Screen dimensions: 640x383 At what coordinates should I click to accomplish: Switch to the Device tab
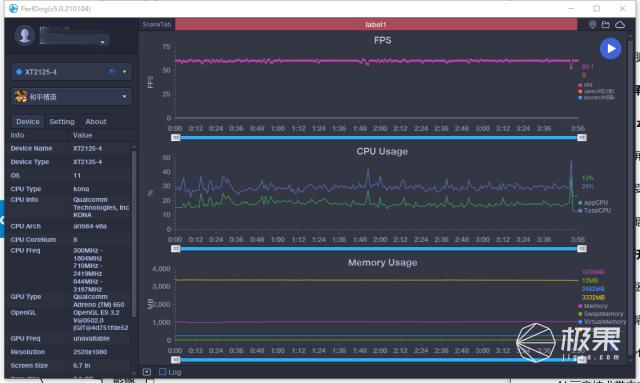click(28, 122)
